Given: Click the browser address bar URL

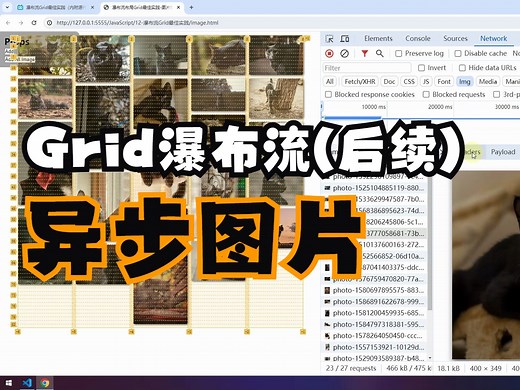Looking at the screenshot, I should pyautogui.click(x=137, y=23).
